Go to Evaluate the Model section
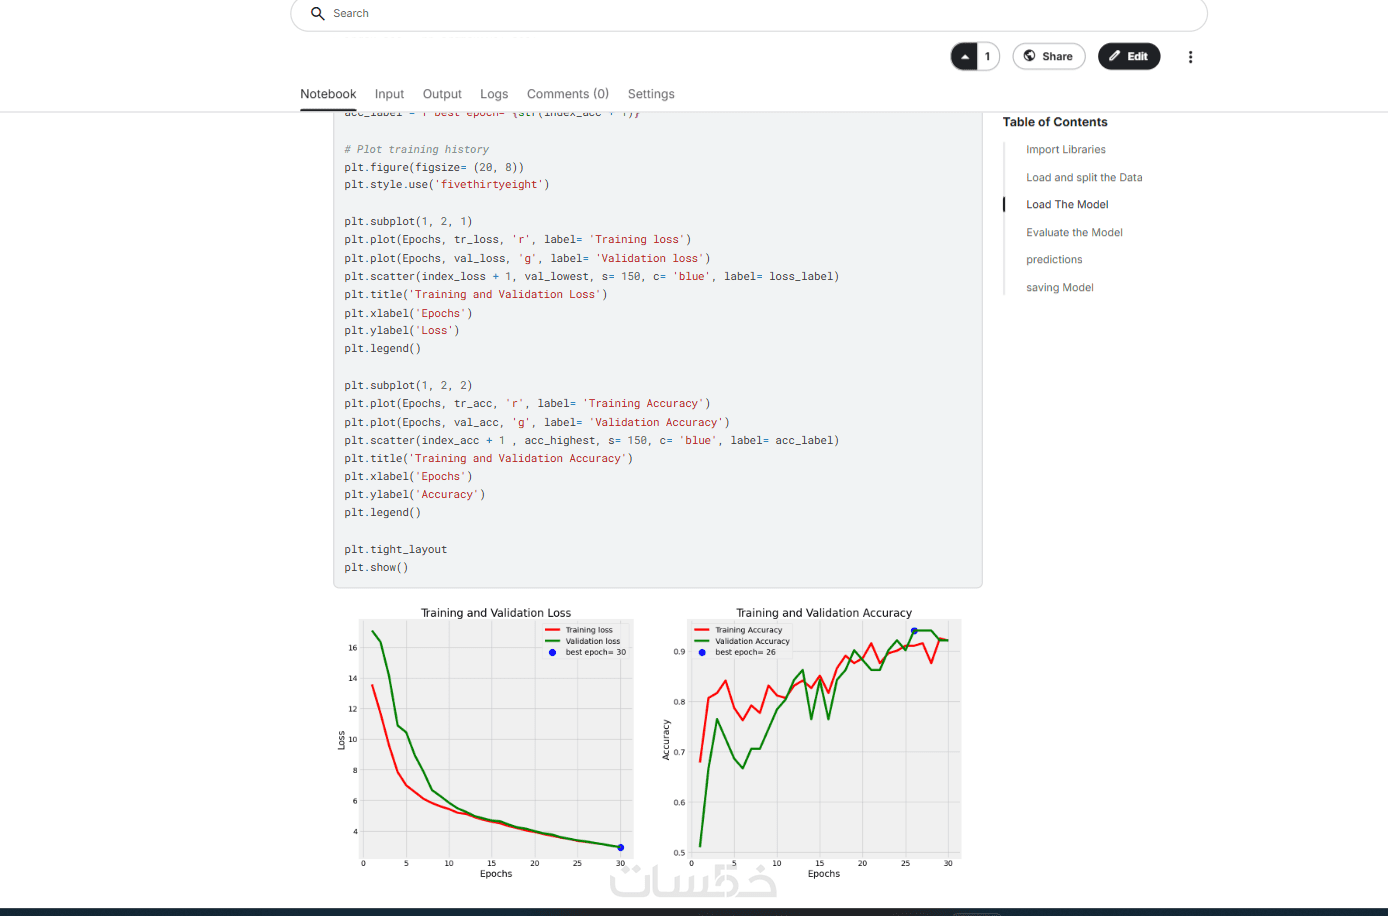The width and height of the screenshot is (1388, 916). tap(1074, 233)
